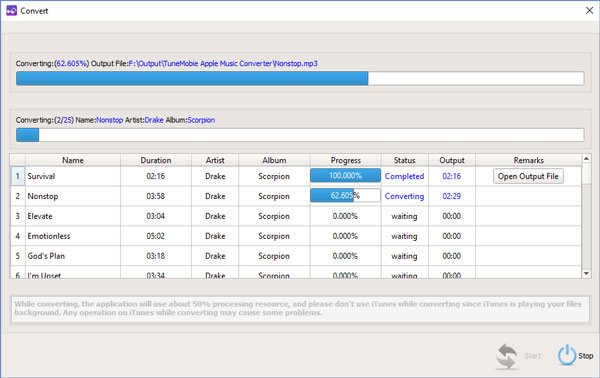Click the Convert window title text
600x378 pixels.
[x=34, y=11]
